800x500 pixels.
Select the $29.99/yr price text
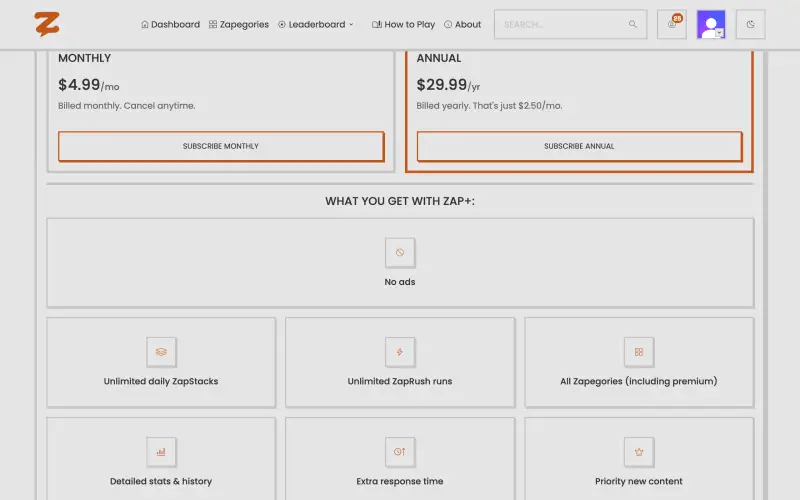click(448, 85)
